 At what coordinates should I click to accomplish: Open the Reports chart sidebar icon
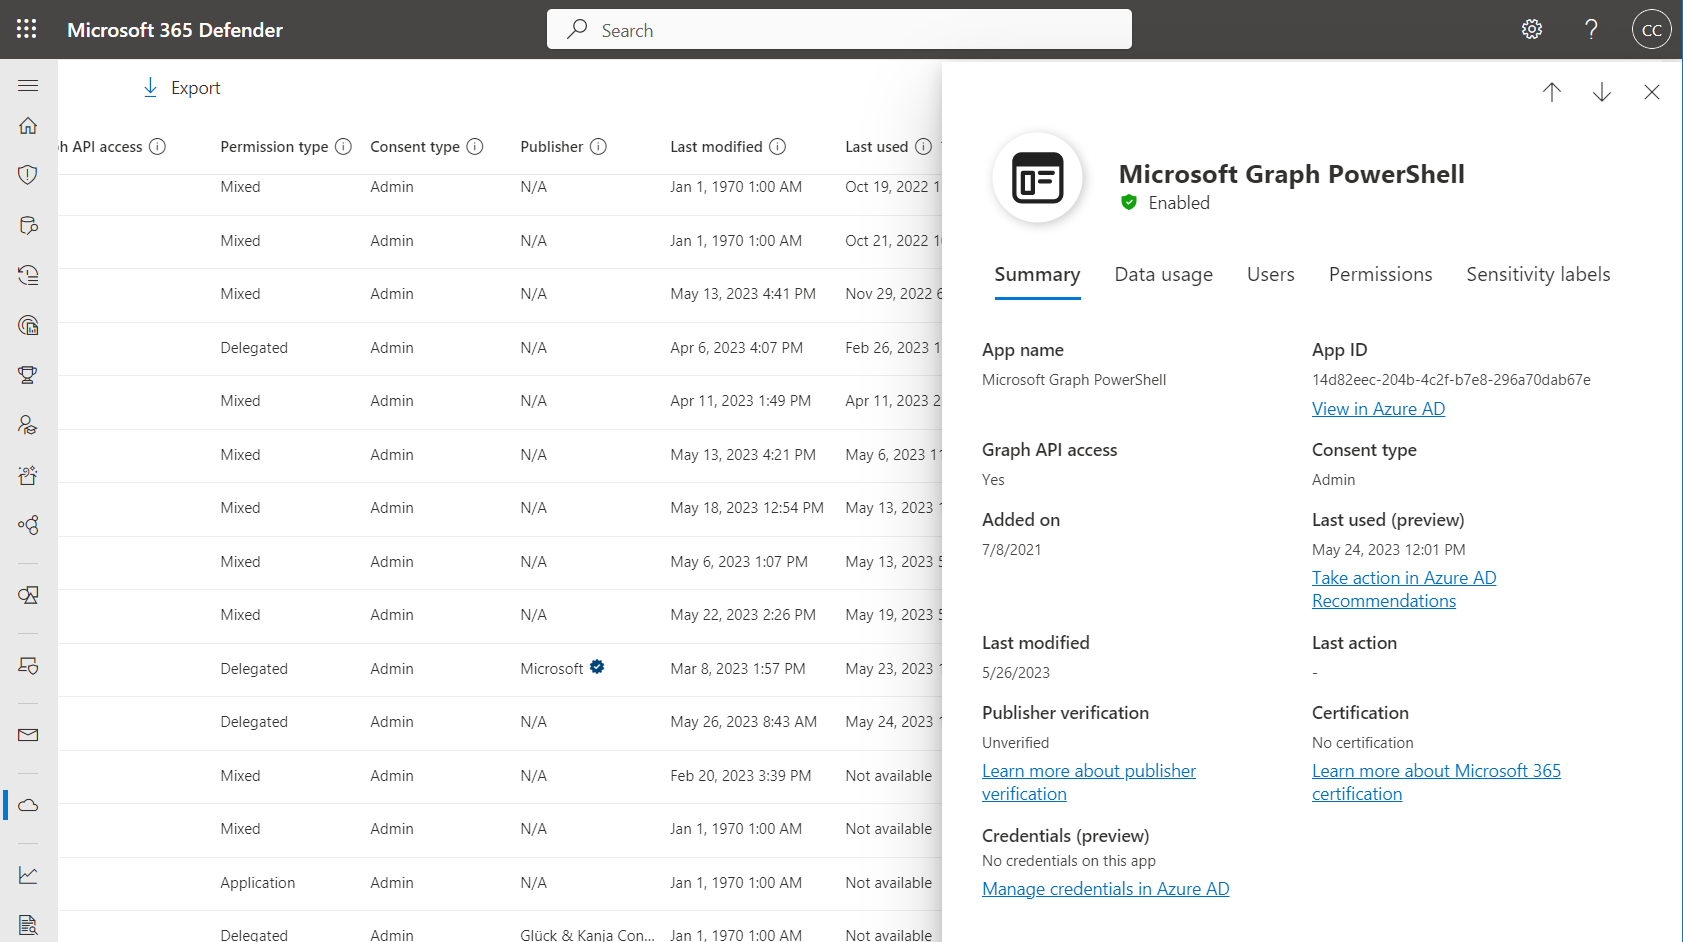point(28,875)
